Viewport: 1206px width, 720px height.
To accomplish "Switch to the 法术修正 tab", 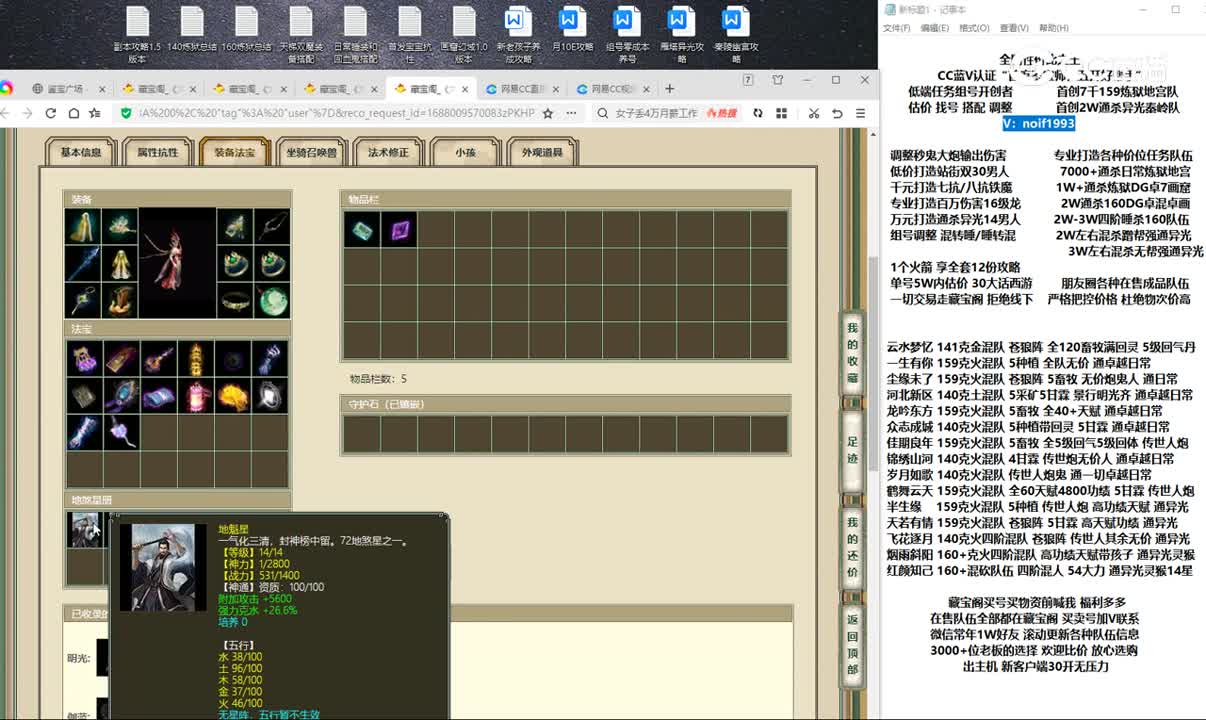I will (388, 152).
